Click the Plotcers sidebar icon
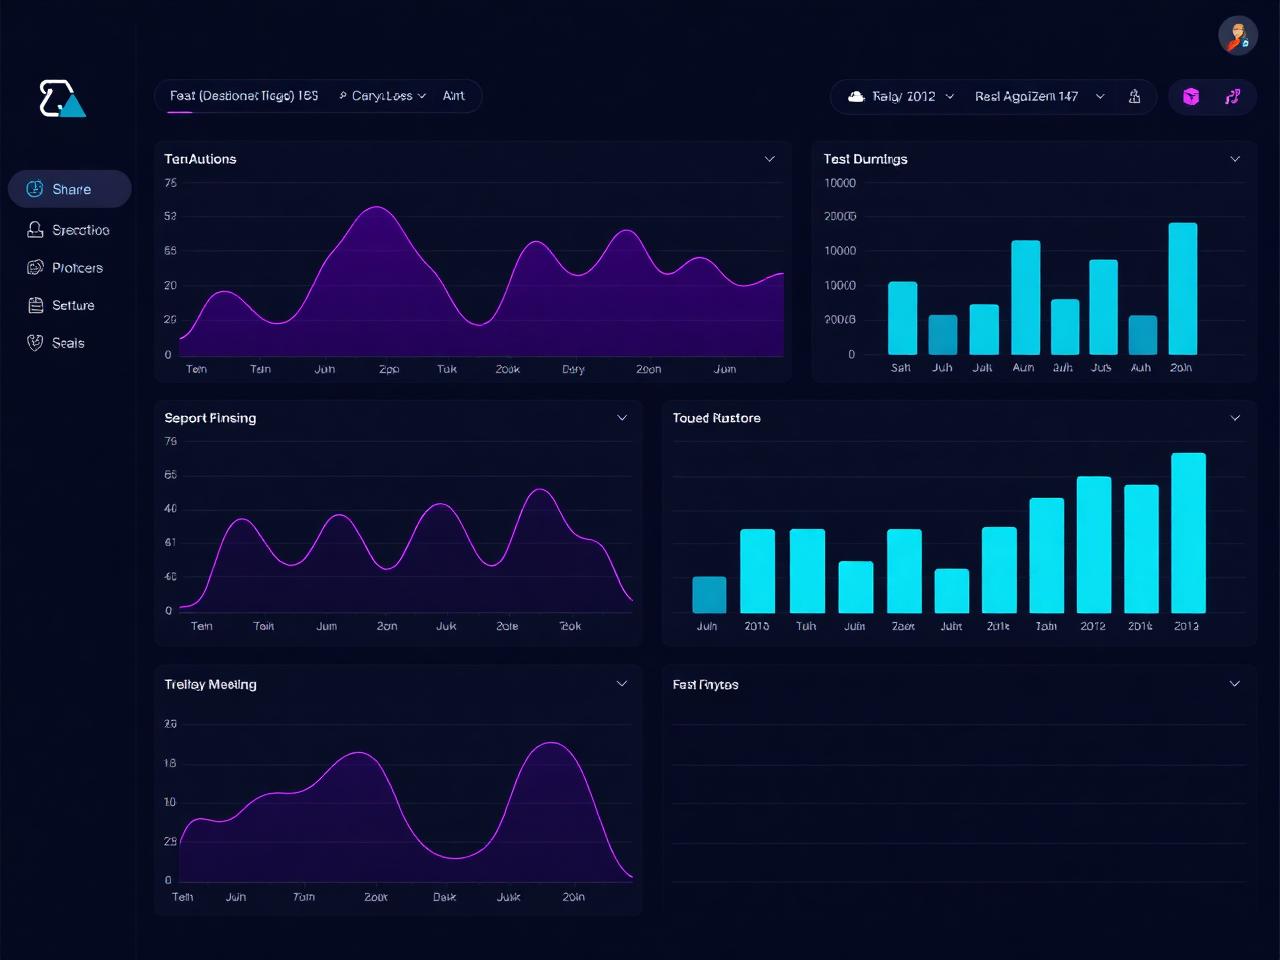The width and height of the screenshot is (1280, 960). (35, 268)
